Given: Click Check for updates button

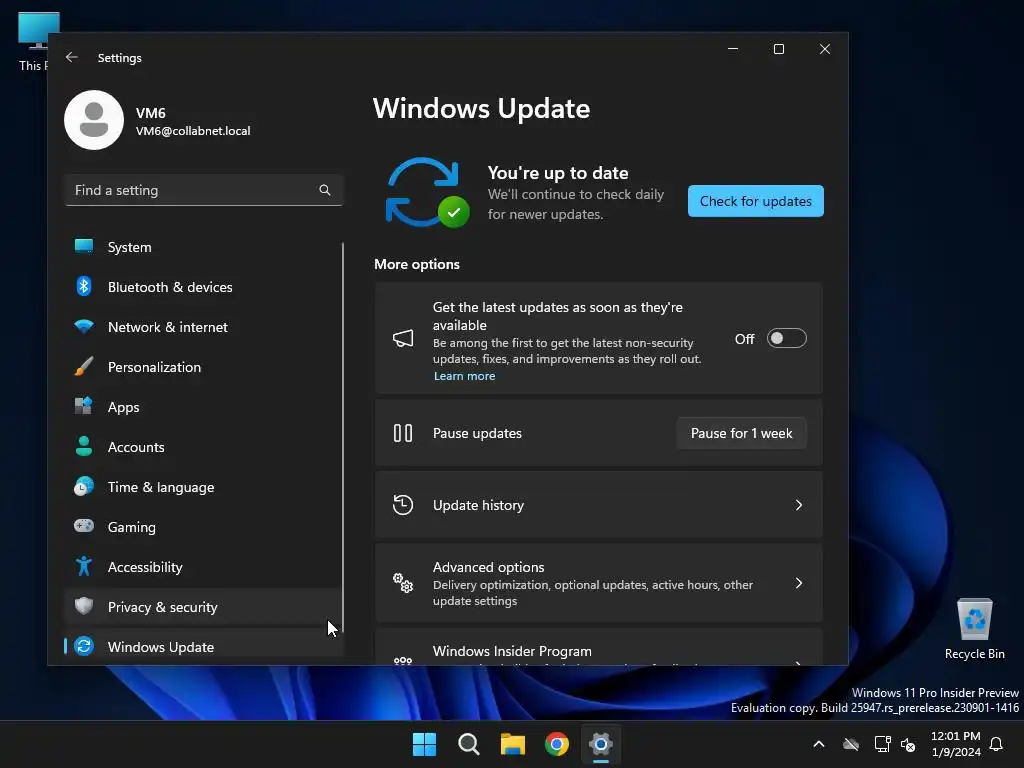Looking at the screenshot, I should pos(756,201).
